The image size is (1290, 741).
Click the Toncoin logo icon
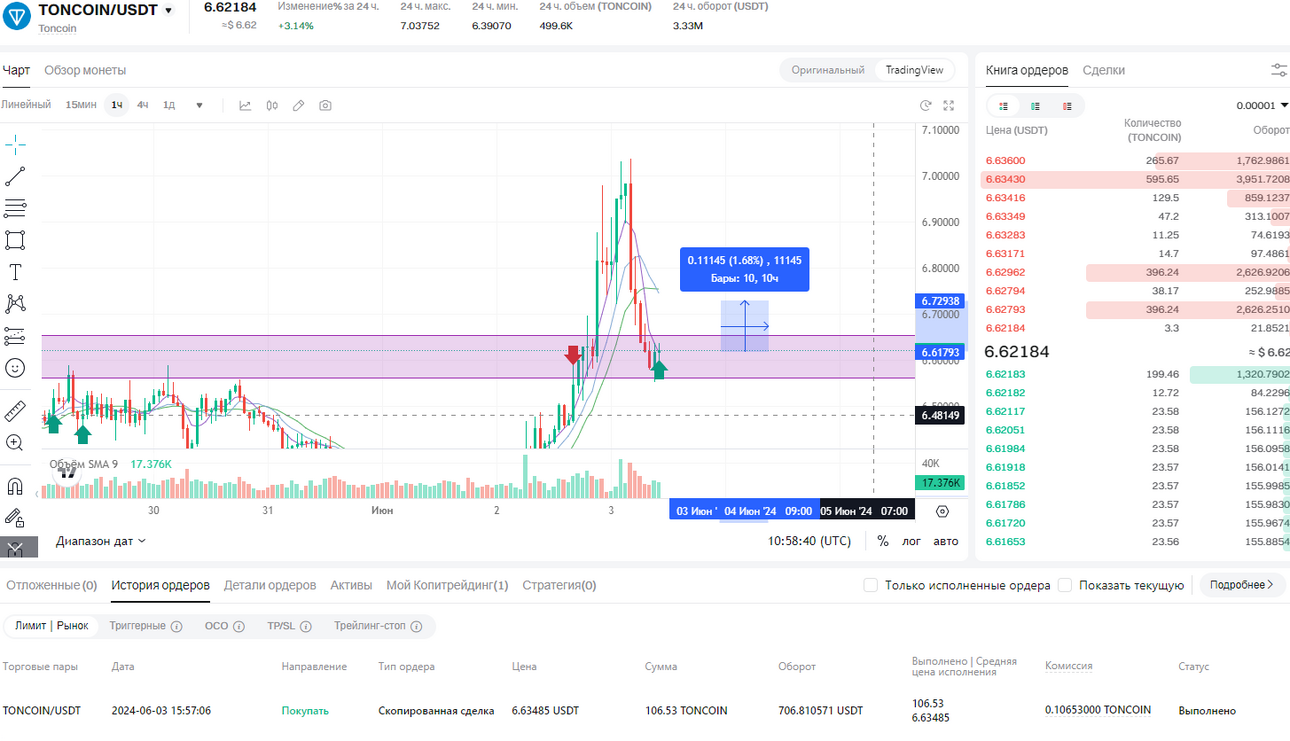point(17,15)
